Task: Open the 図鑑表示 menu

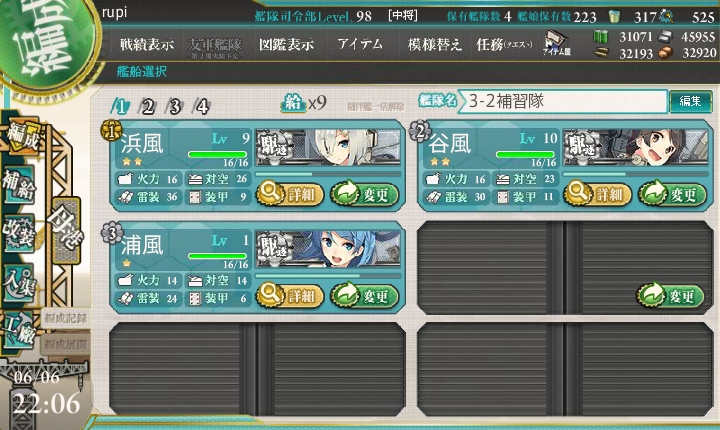Action: pyautogui.click(x=287, y=44)
